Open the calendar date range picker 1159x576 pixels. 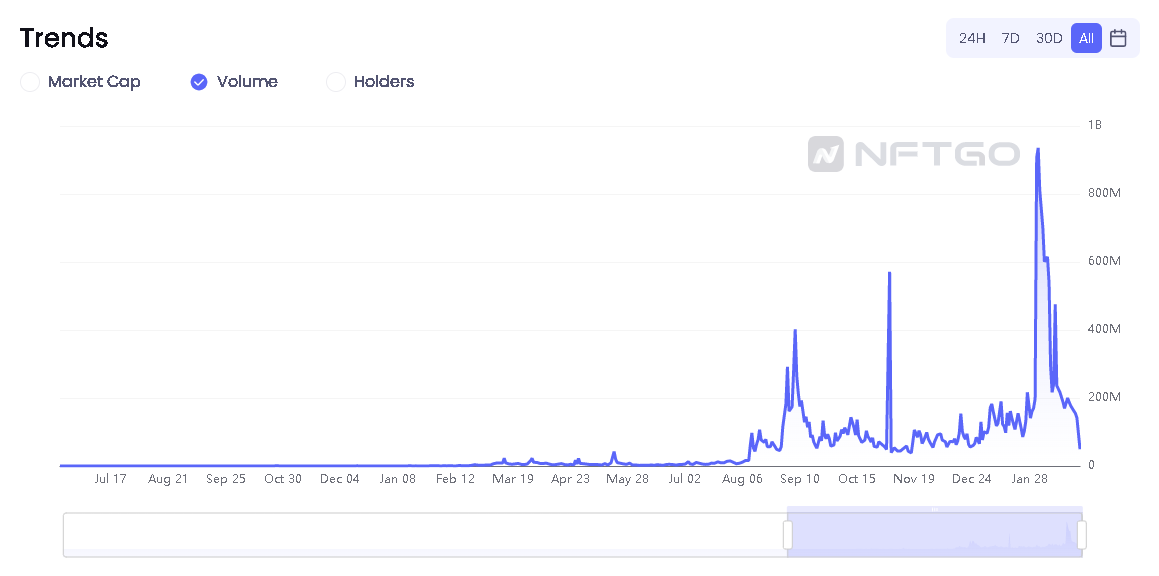[x=1118, y=38]
